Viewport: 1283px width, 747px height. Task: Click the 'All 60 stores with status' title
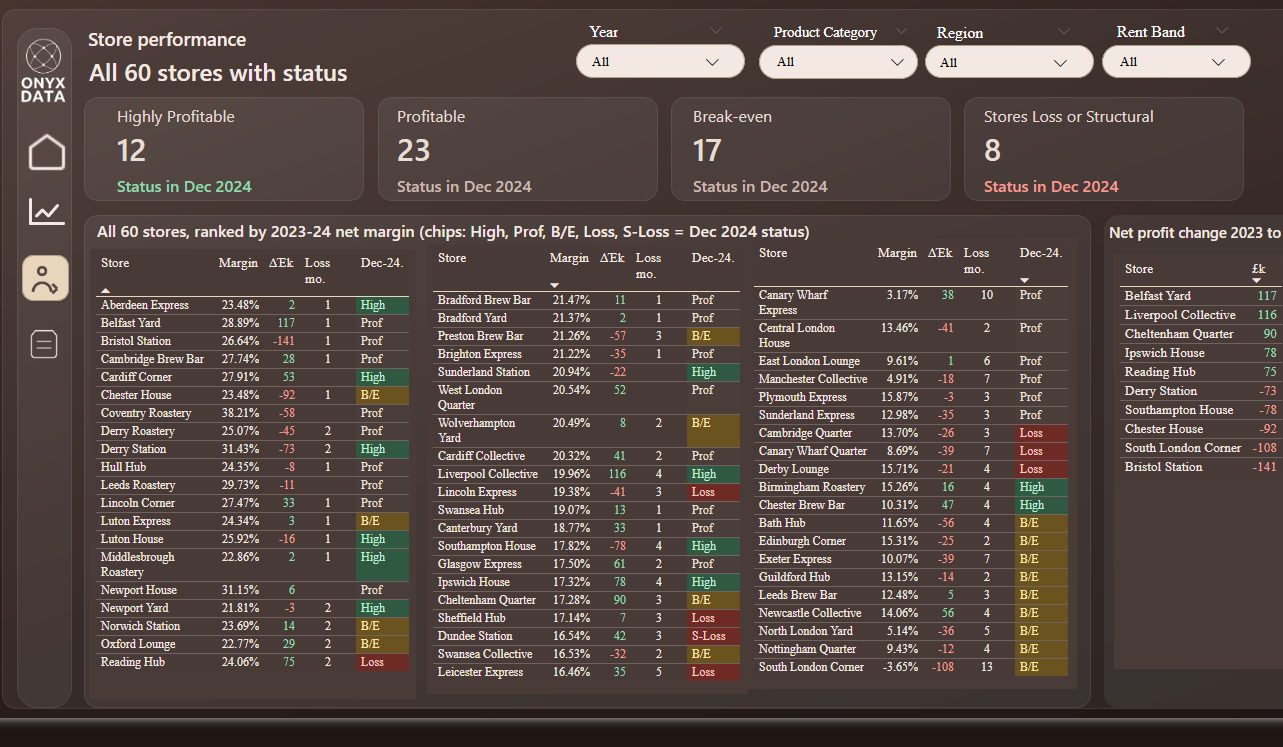218,73
